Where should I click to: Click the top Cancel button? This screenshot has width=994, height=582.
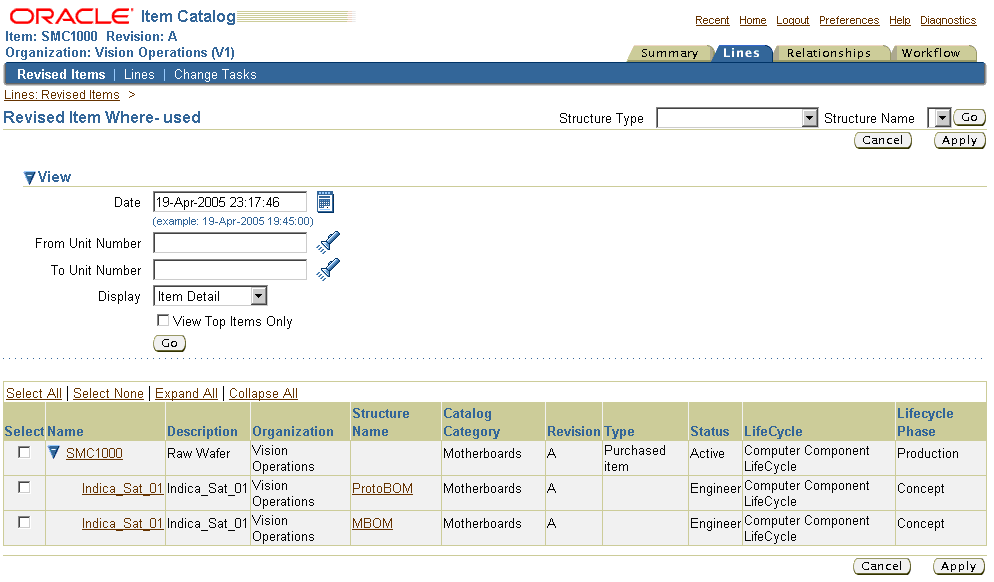click(x=882, y=140)
